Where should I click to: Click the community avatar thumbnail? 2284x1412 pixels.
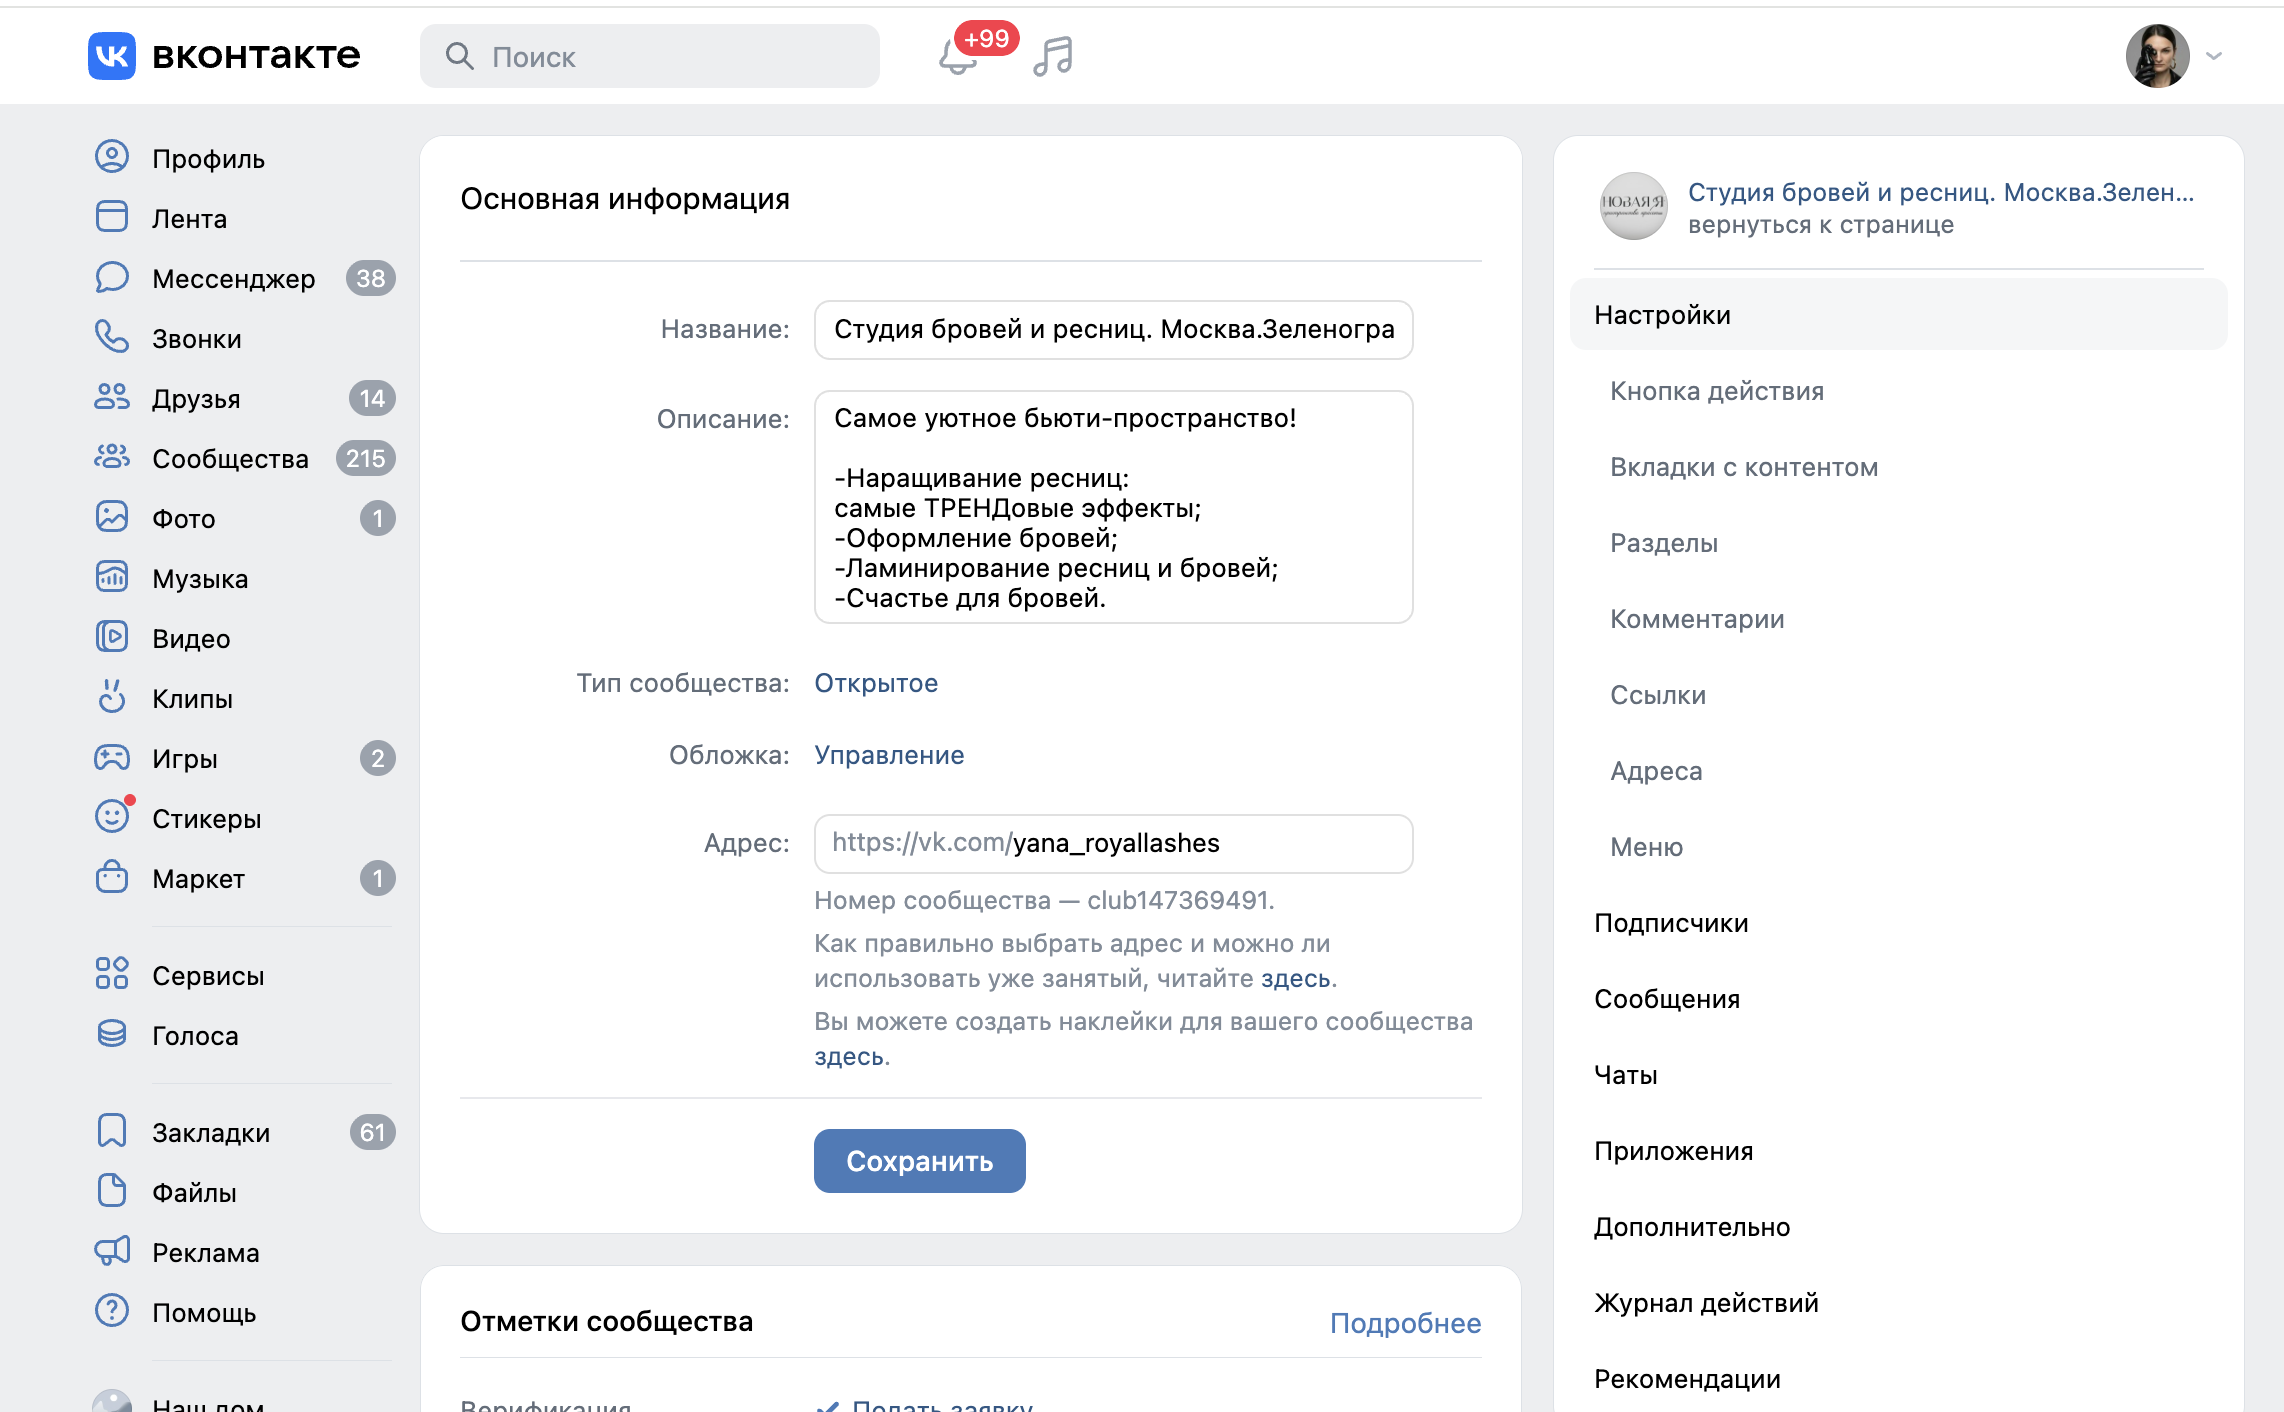pyautogui.click(x=1634, y=206)
